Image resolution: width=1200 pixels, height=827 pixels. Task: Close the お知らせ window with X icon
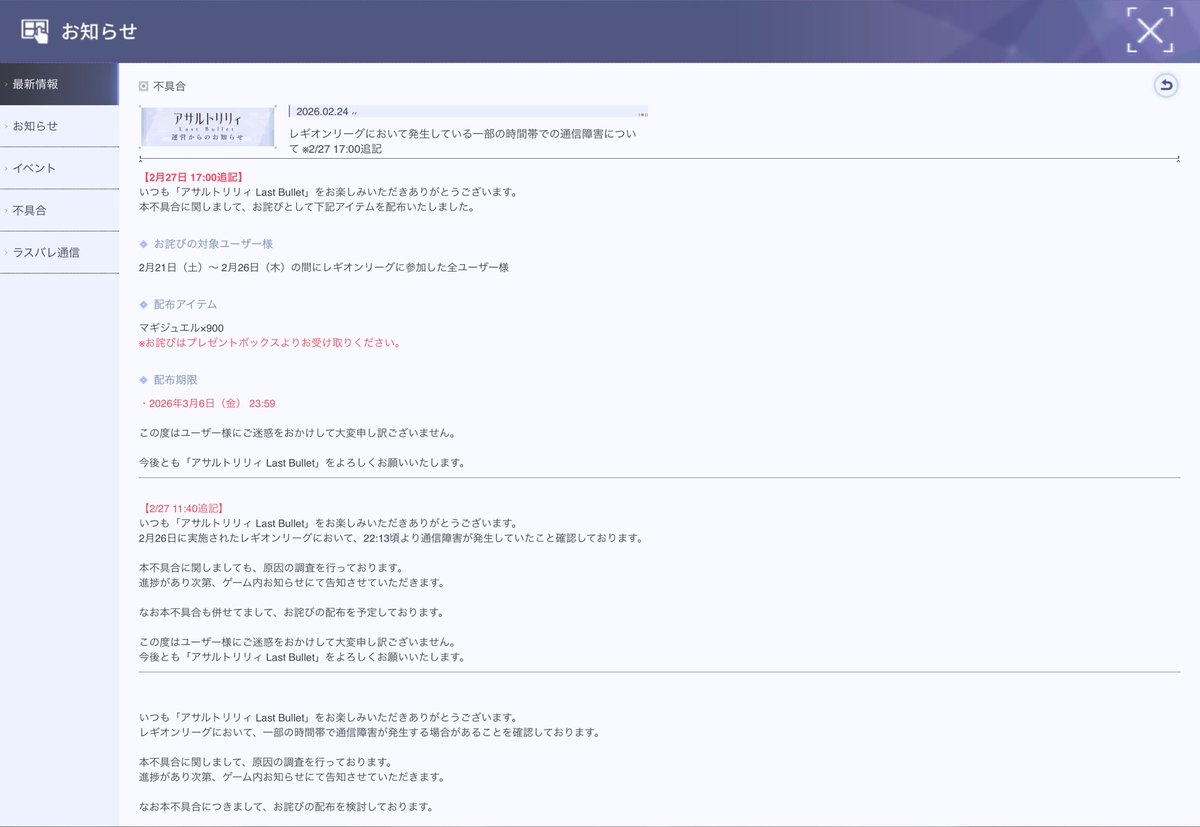(1149, 30)
